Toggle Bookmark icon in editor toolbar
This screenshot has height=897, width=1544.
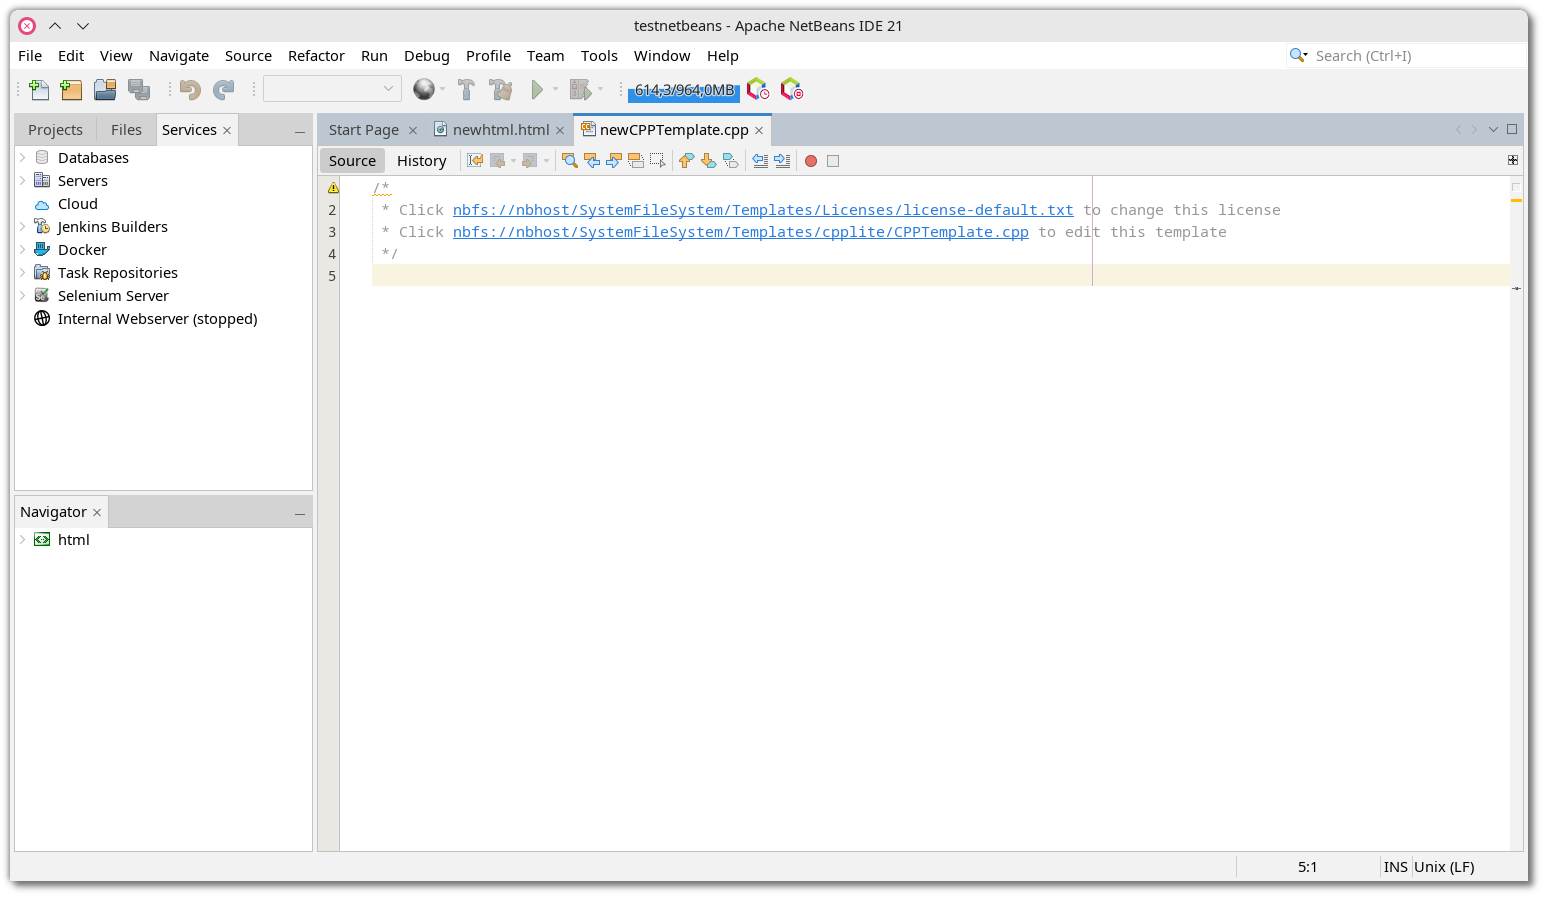point(730,161)
